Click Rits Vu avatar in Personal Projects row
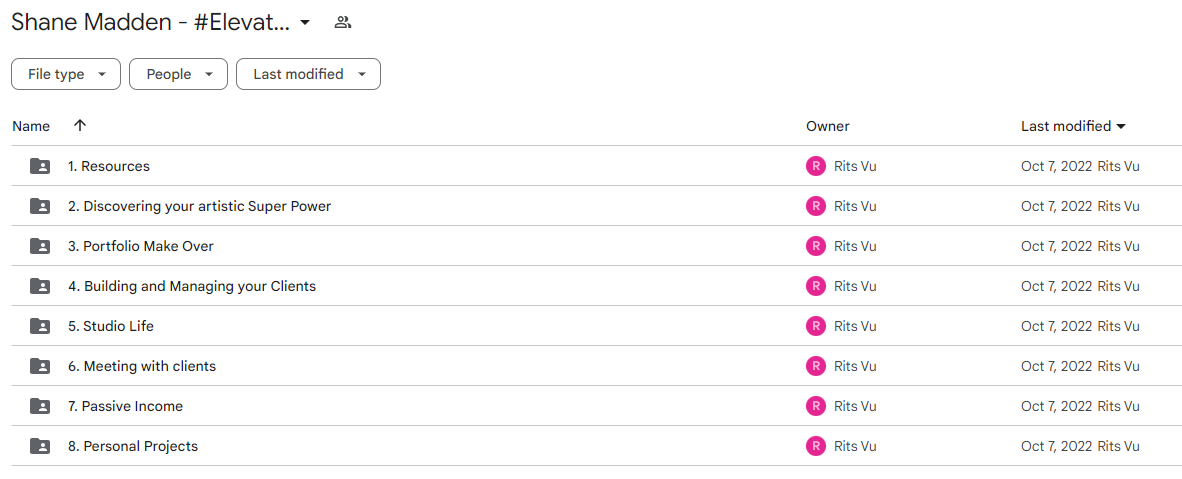Viewport: 1182px width, 479px height. 816,446
